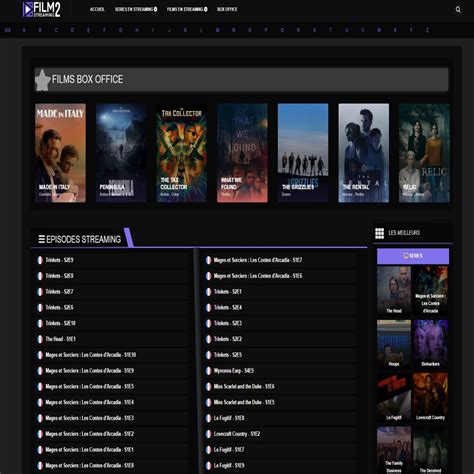This screenshot has width=474, height=474.
Task: Open Trinkets - S2E7 episode
Action: (59, 292)
